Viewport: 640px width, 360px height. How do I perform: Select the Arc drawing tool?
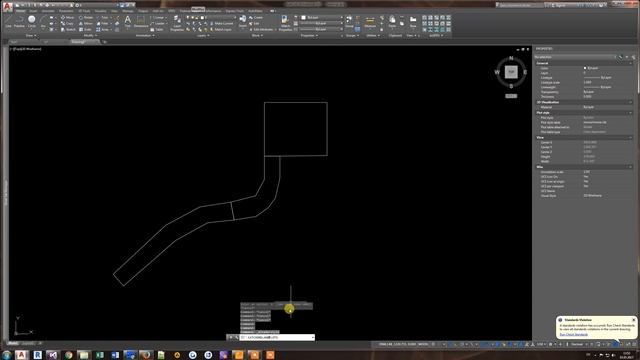click(43, 21)
